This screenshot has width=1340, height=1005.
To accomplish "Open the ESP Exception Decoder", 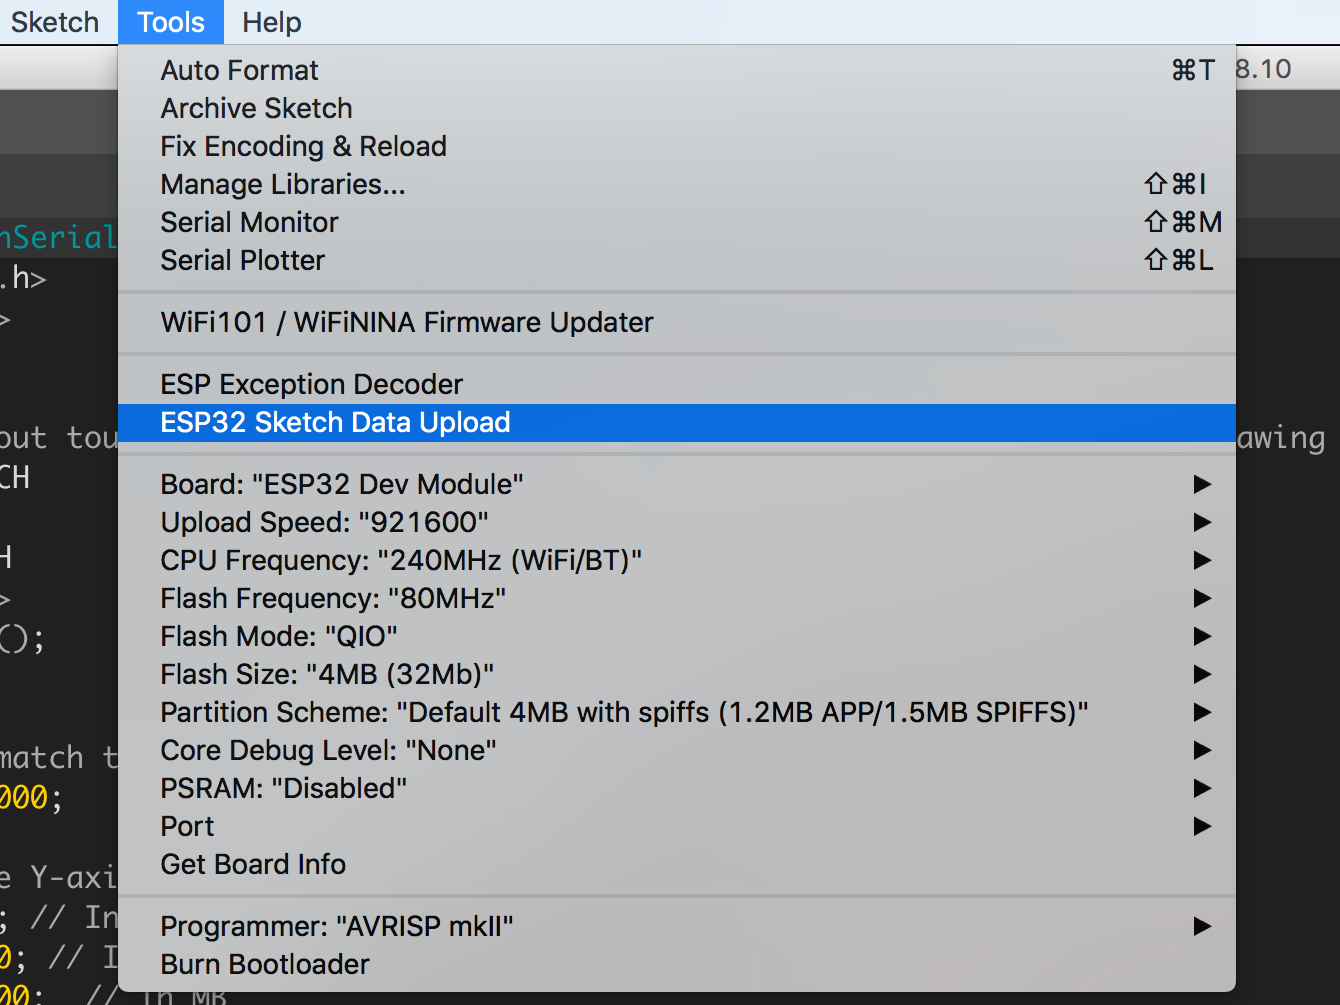I will point(311,384).
